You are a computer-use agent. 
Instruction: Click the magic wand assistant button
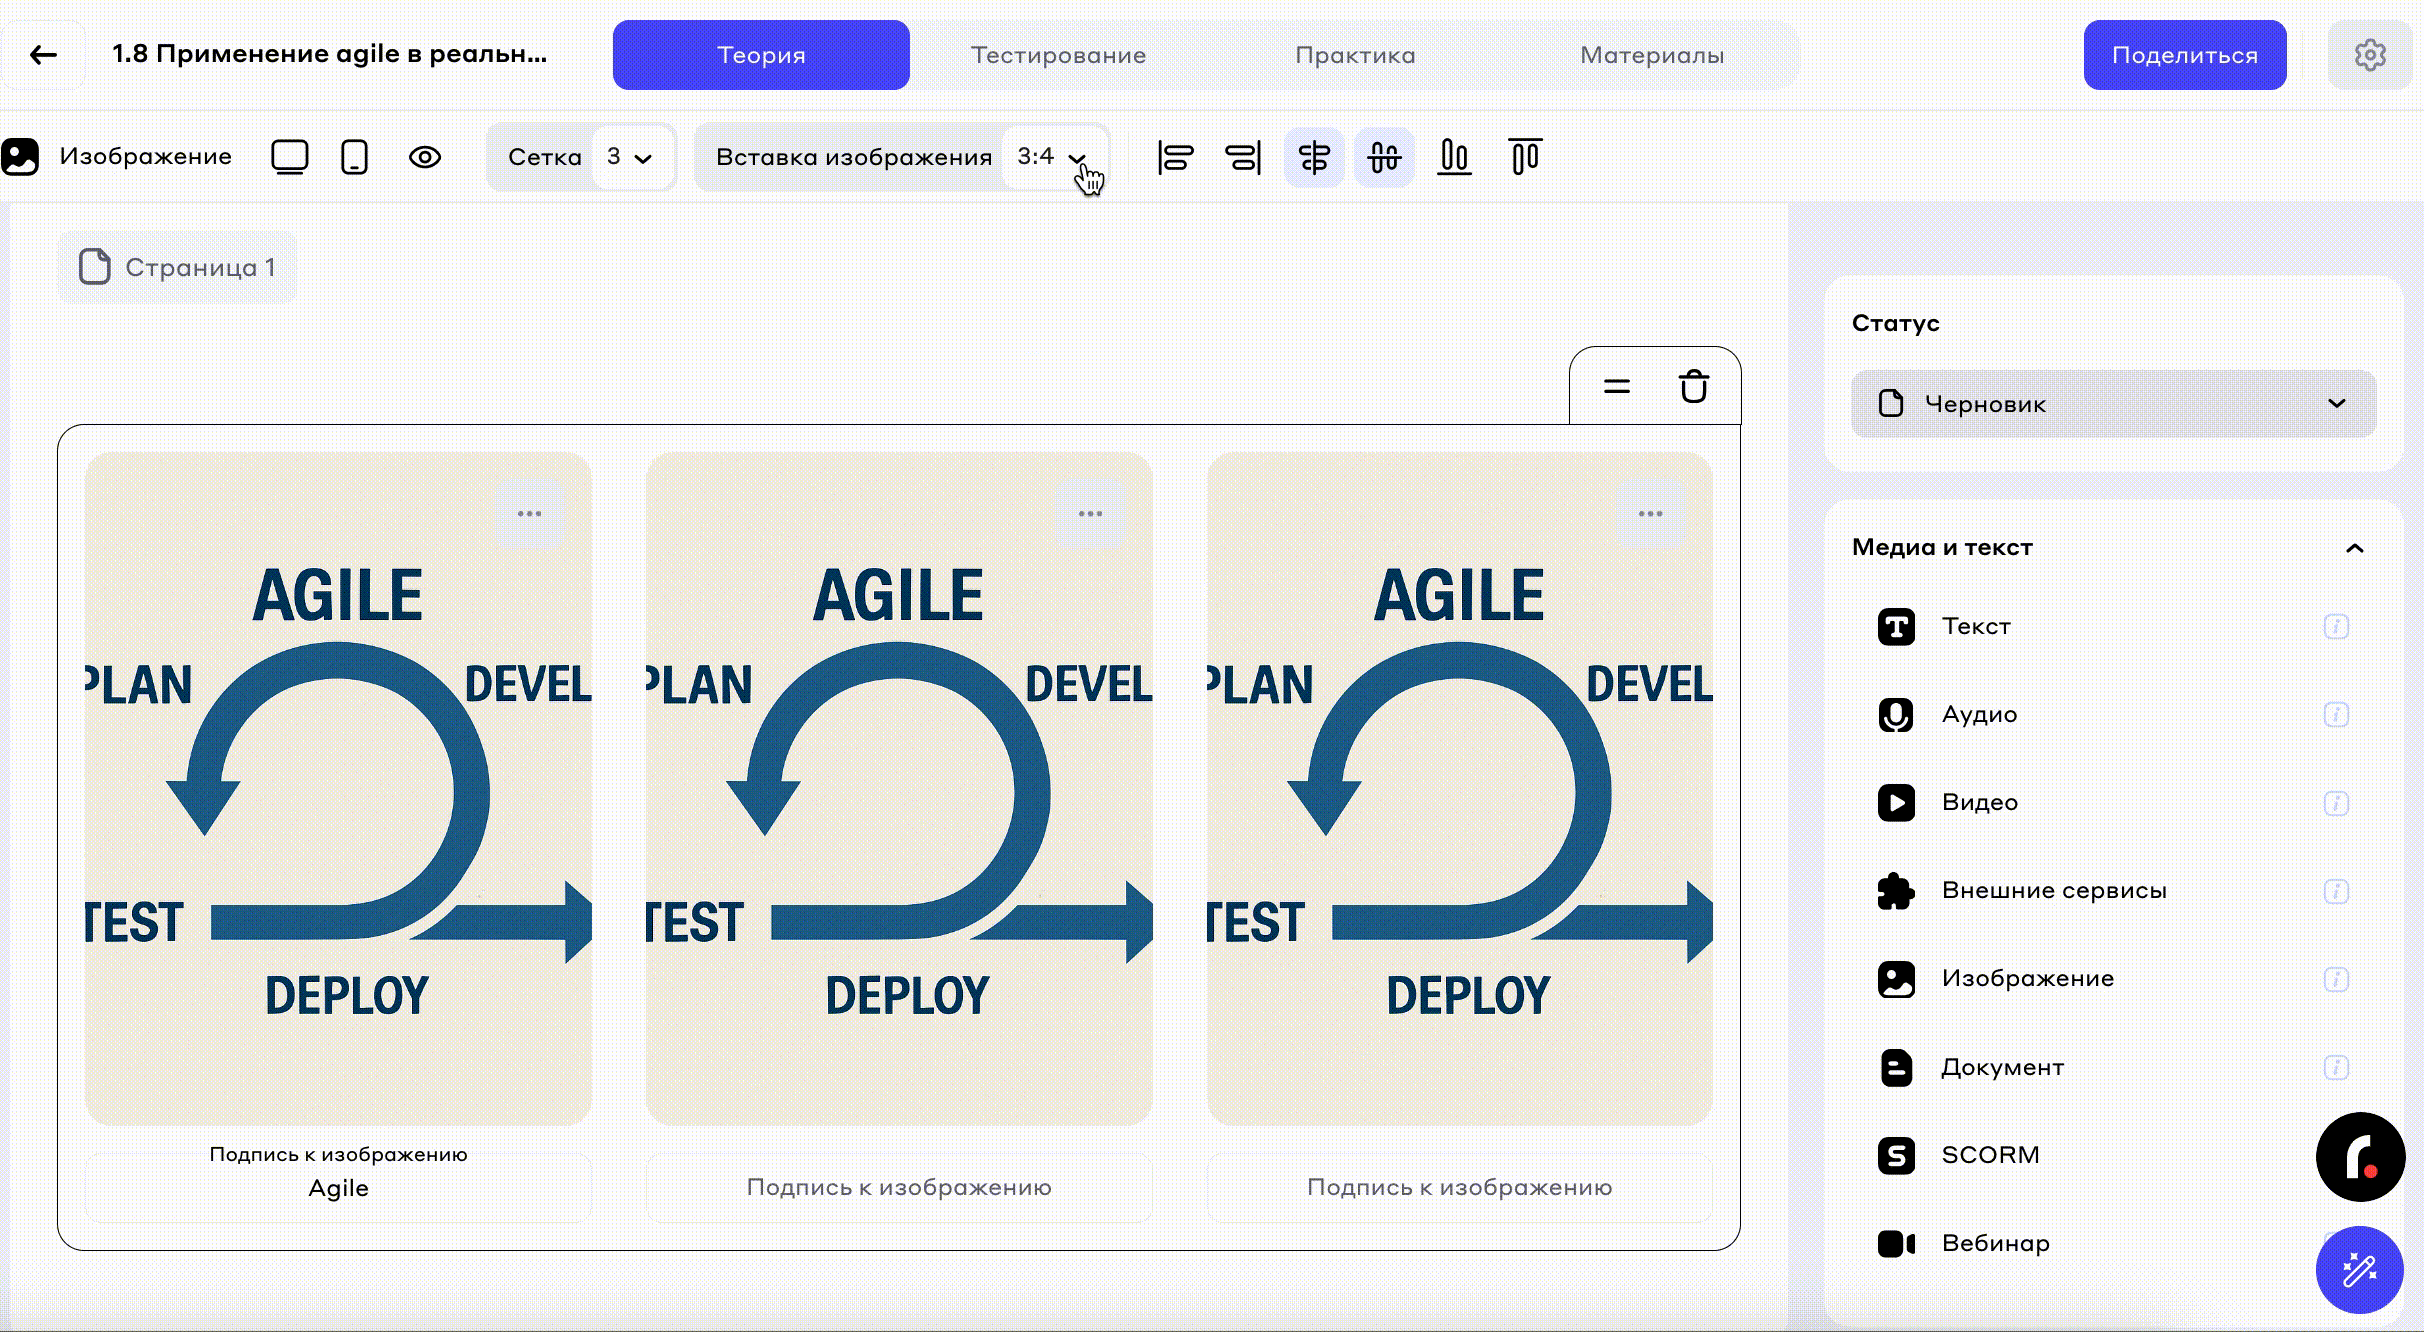[x=2359, y=1270]
